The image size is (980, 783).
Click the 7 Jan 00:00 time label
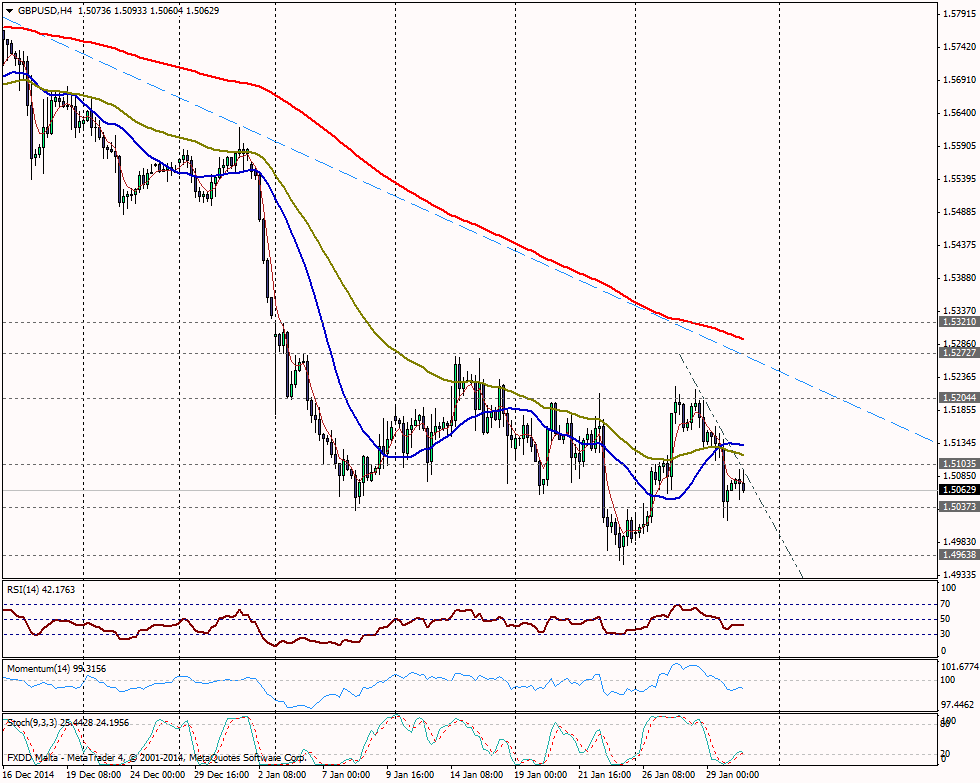pyautogui.click(x=345, y=775)
